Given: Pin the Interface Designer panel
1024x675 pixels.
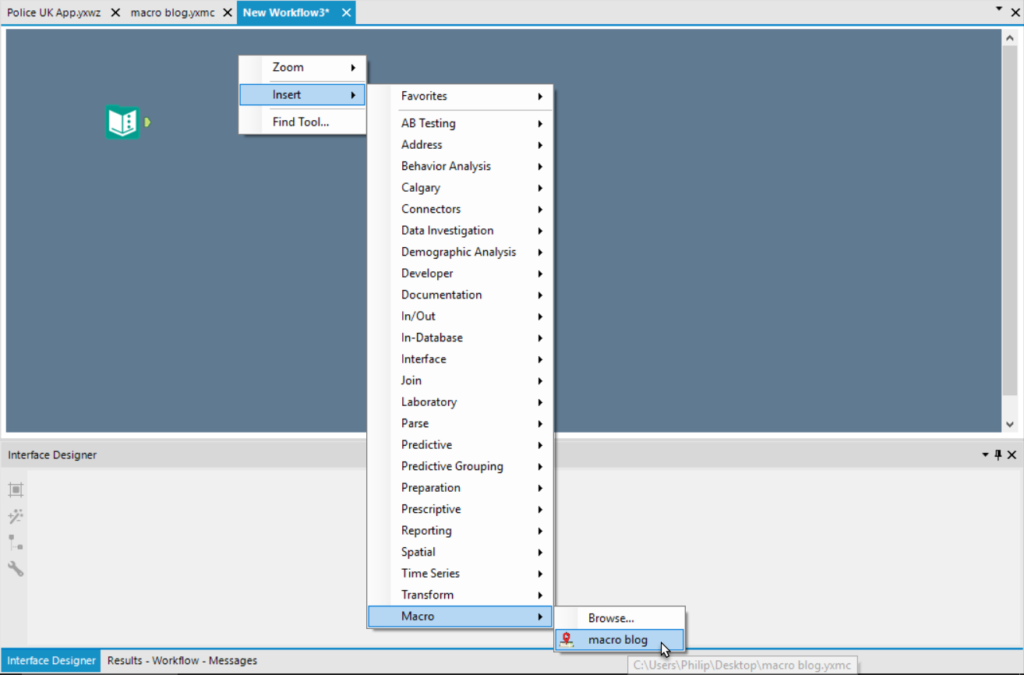Looking at the screenshot, I should pos(998,455).
